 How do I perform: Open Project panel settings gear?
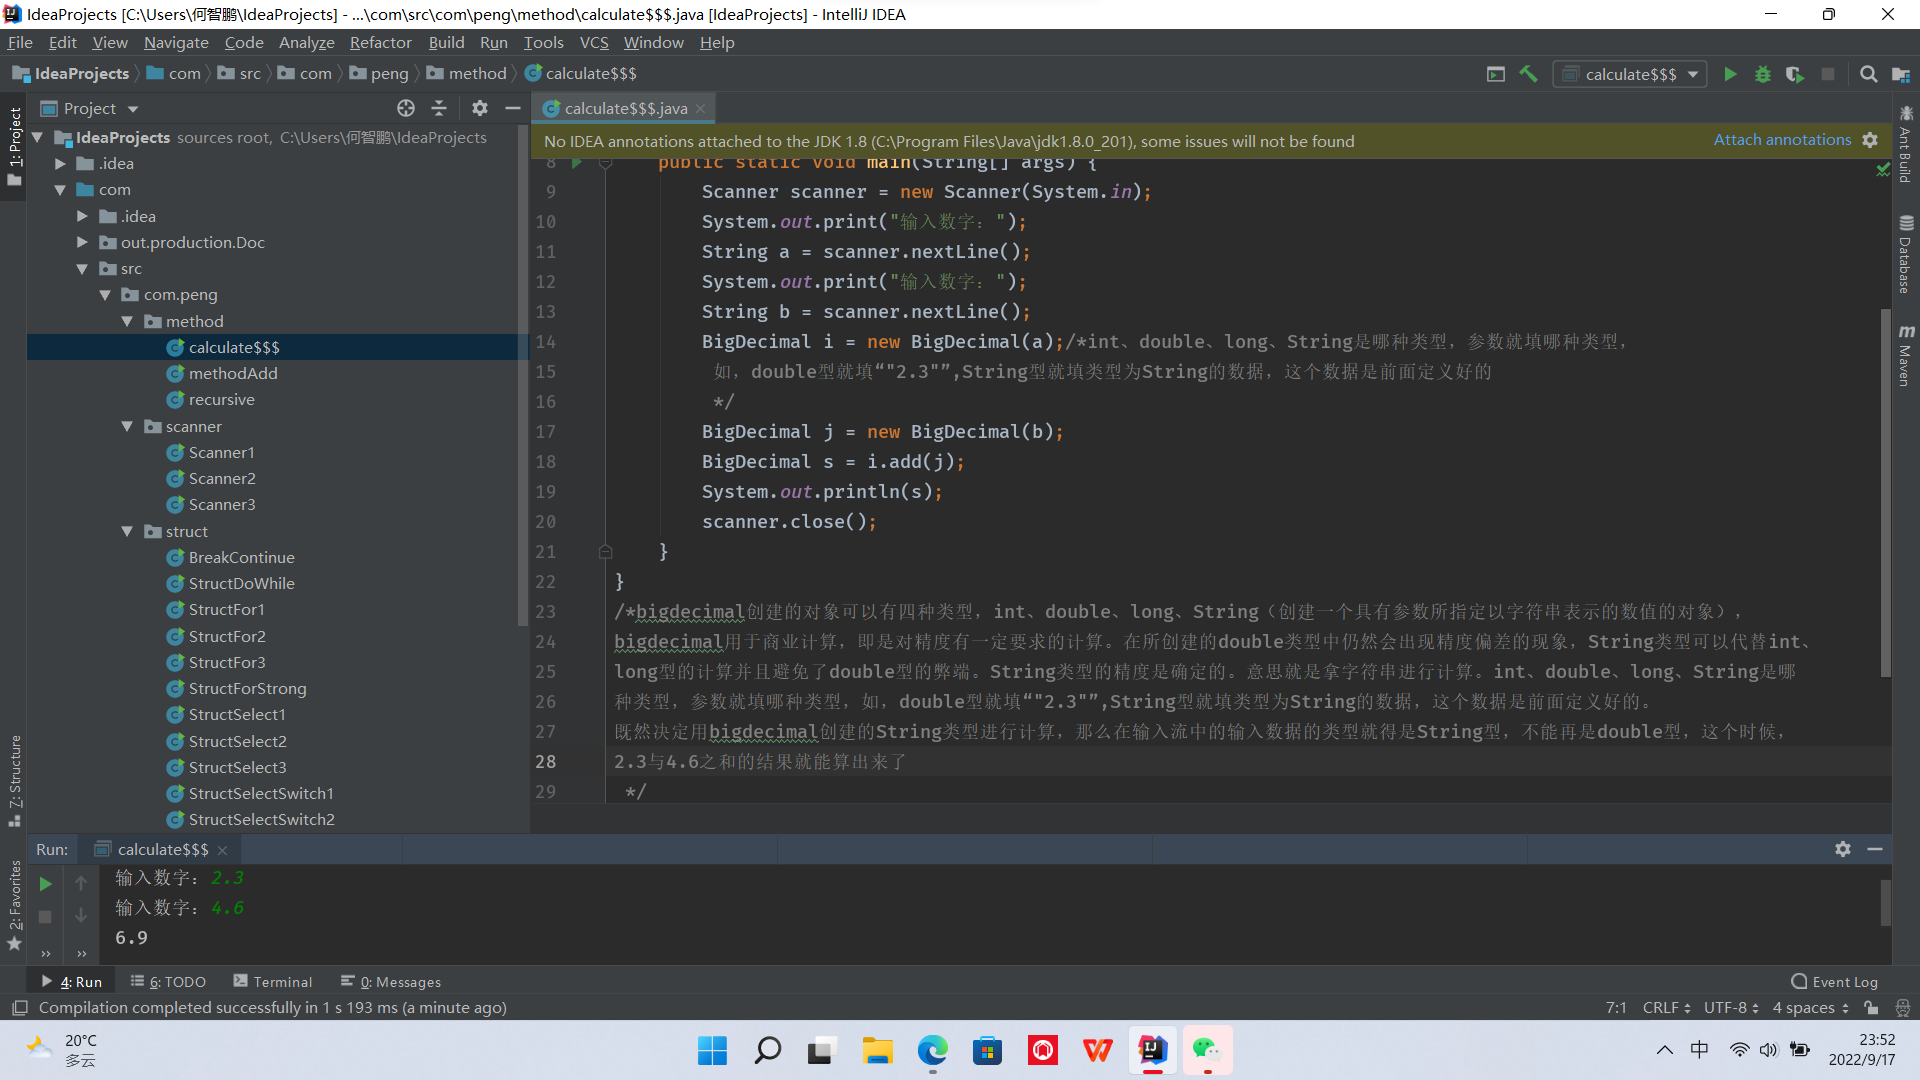(x=480, y=108)
